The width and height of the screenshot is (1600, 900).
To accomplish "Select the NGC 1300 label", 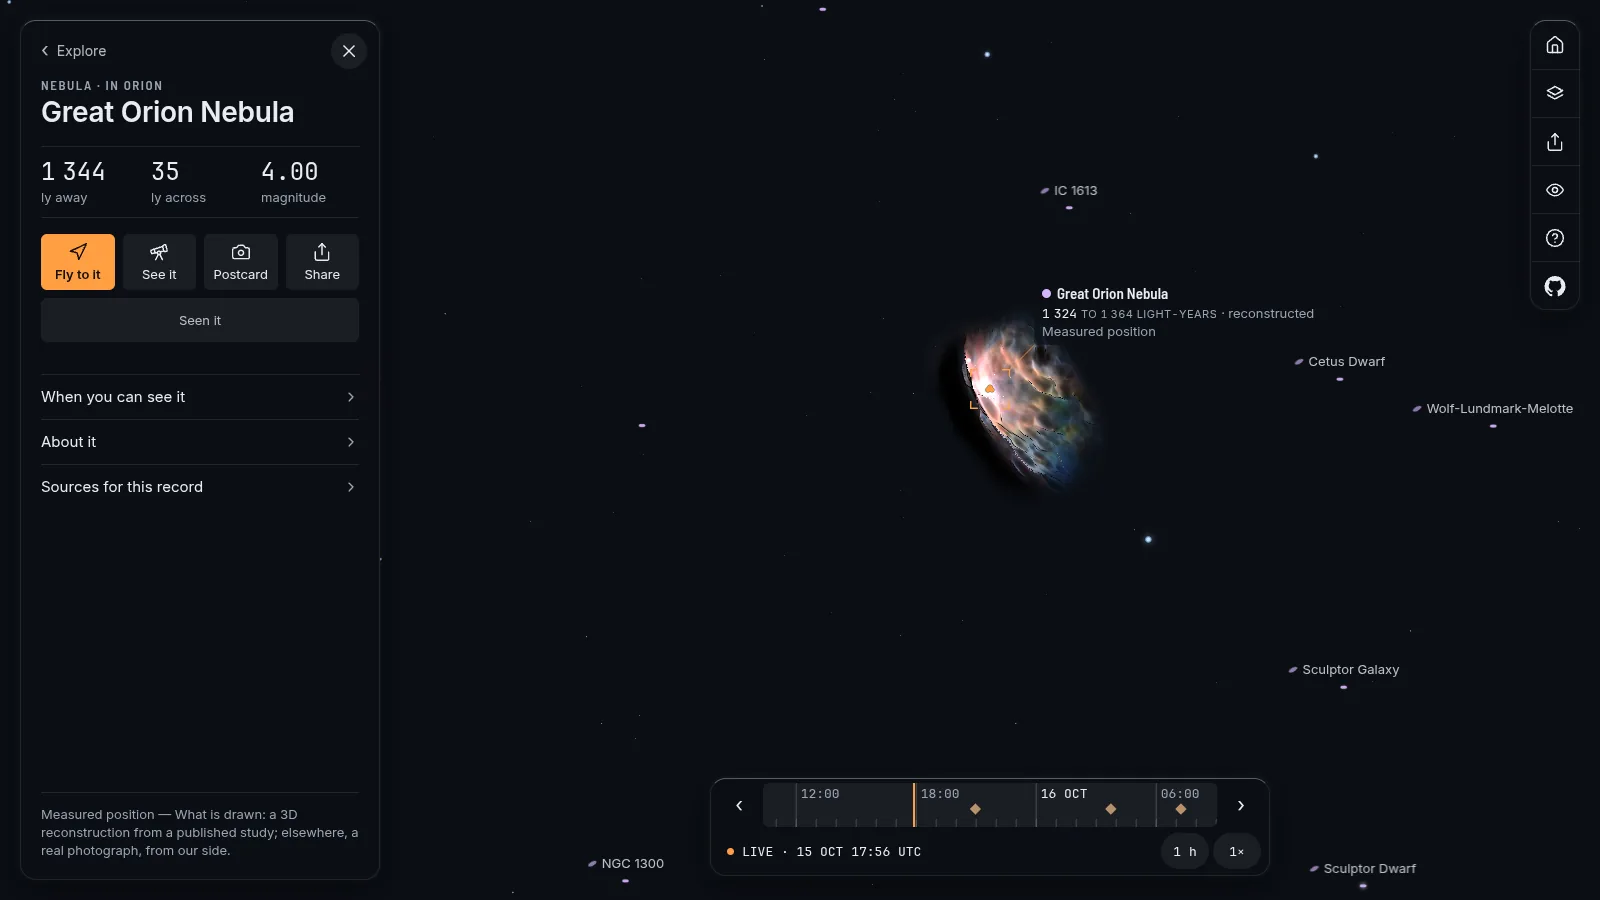I will (626, 864).
